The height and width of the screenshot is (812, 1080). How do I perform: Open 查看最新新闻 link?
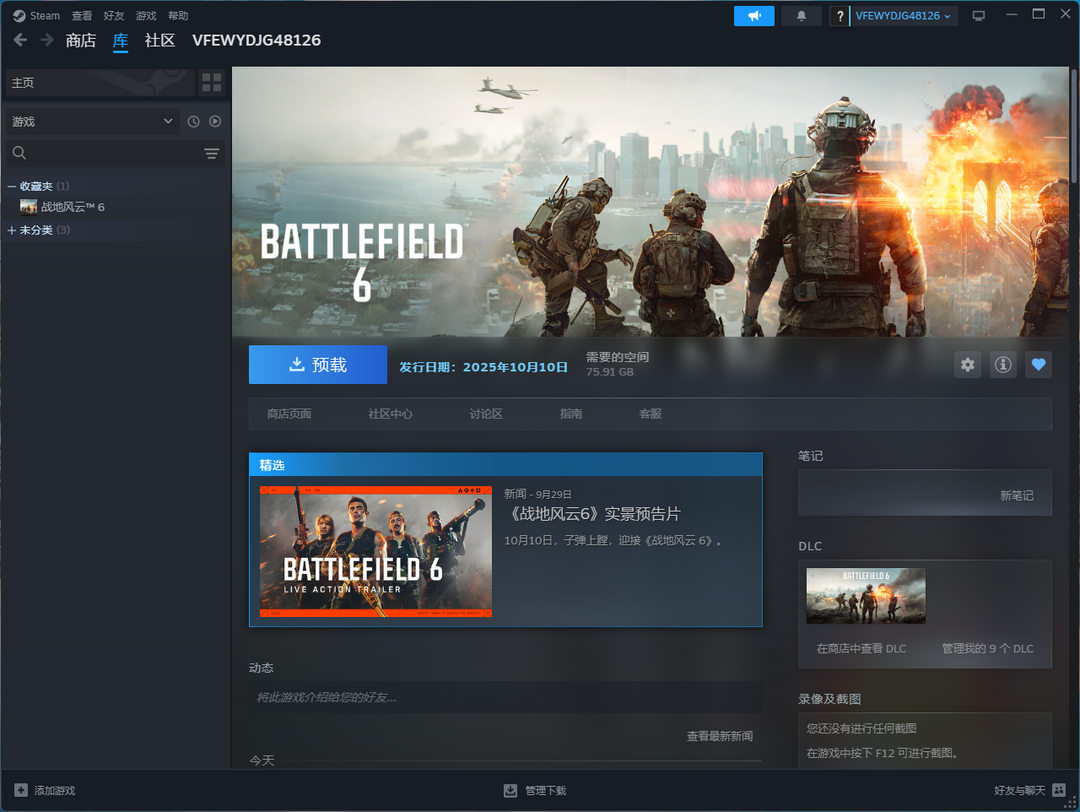[719, 736]
